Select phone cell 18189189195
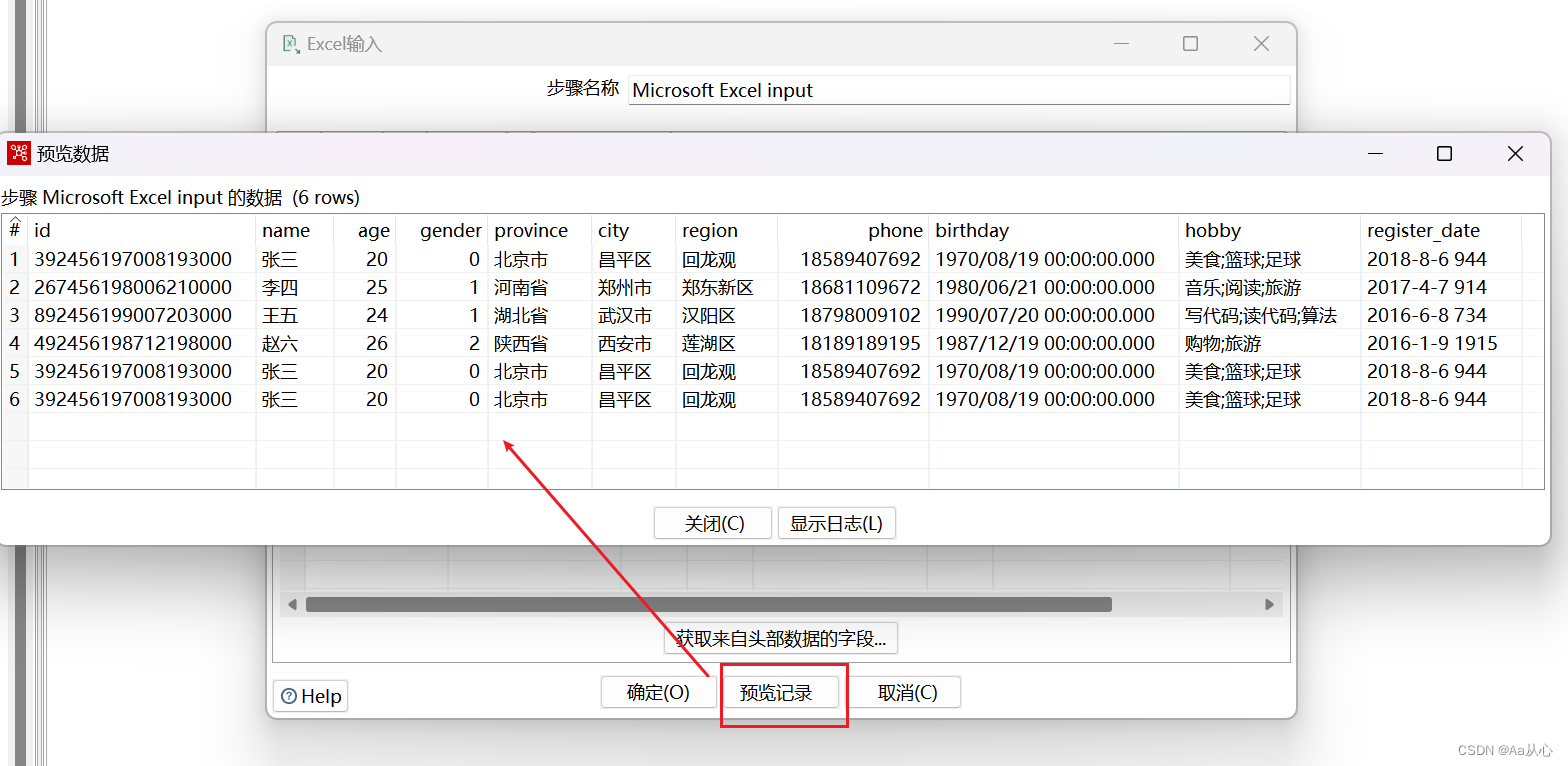Screen dimensions: 1568x766 click(x=853, y=343)
